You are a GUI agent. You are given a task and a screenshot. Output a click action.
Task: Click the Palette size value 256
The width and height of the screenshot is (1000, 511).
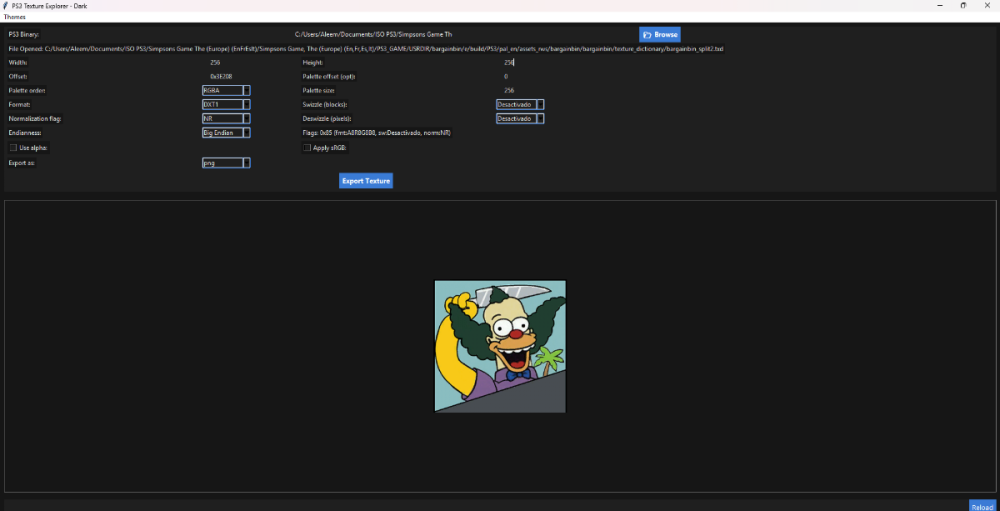point(509,91)
